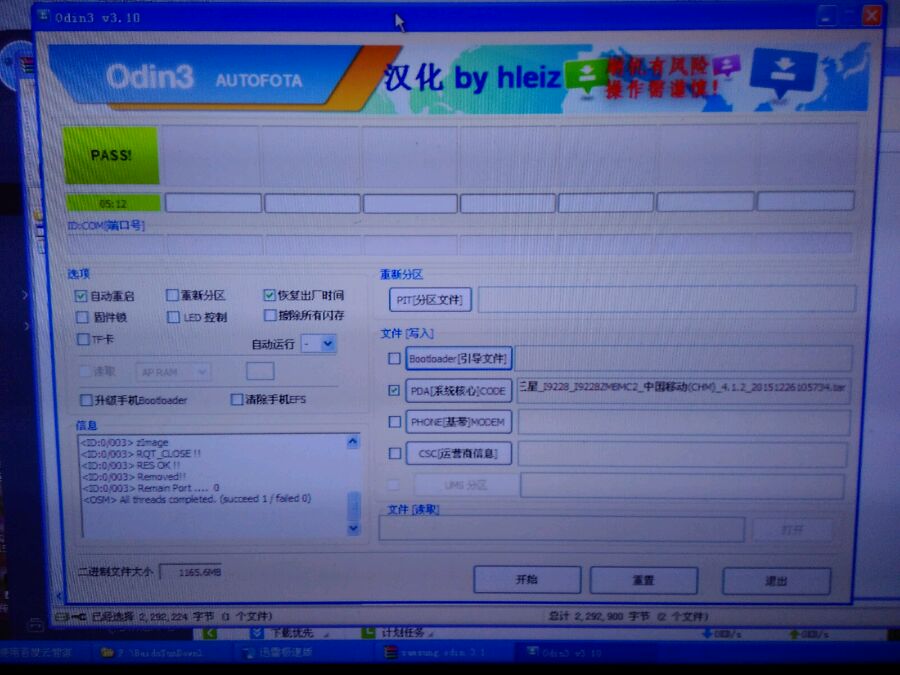Click the 'Removed!!' log line

pos(134,476)
